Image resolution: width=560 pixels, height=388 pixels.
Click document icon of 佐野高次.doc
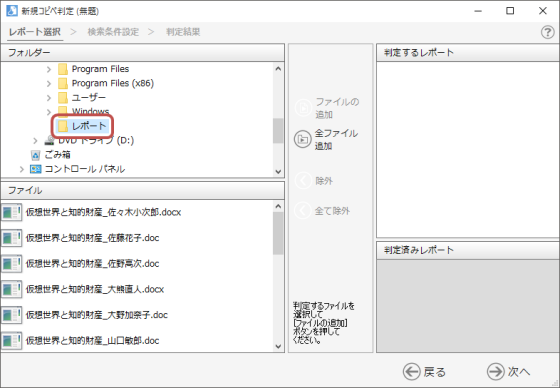point(11,264)
